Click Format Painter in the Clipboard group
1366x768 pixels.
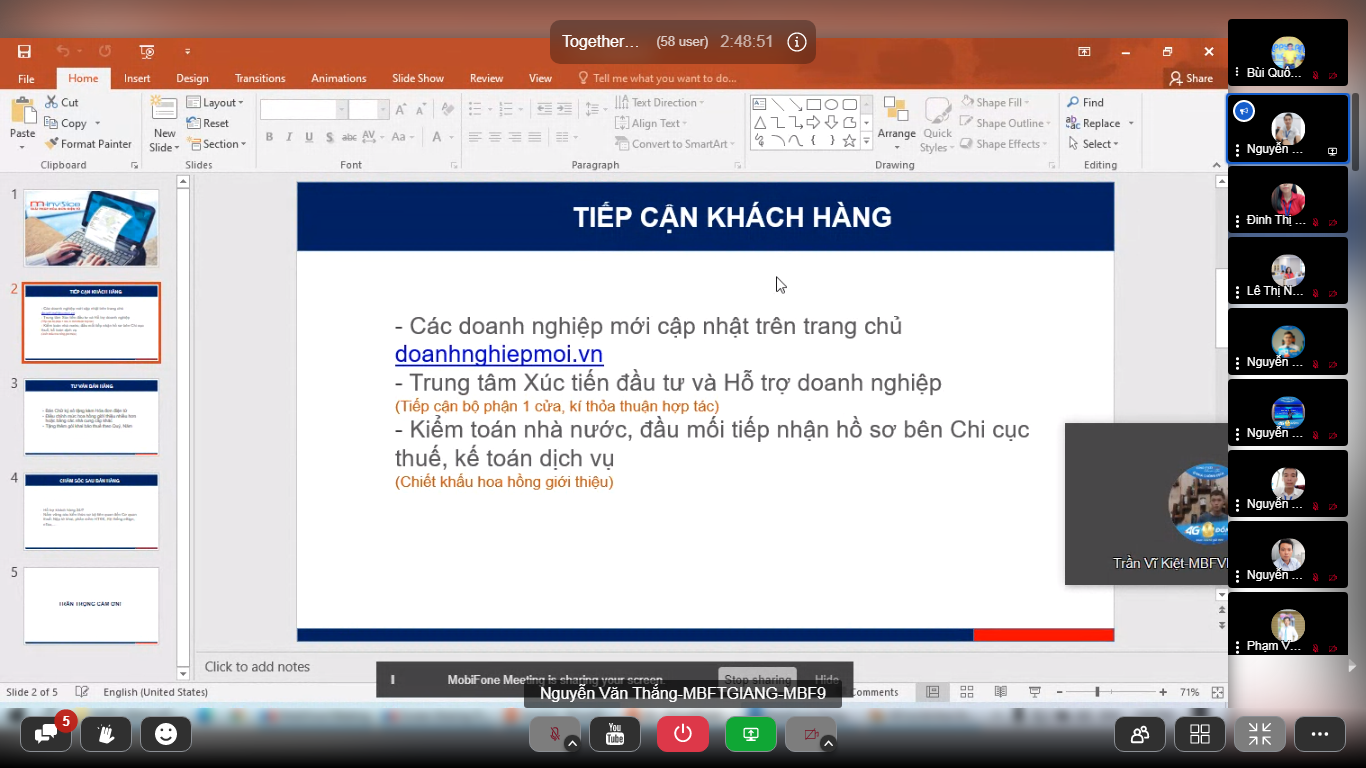[88, 144]
